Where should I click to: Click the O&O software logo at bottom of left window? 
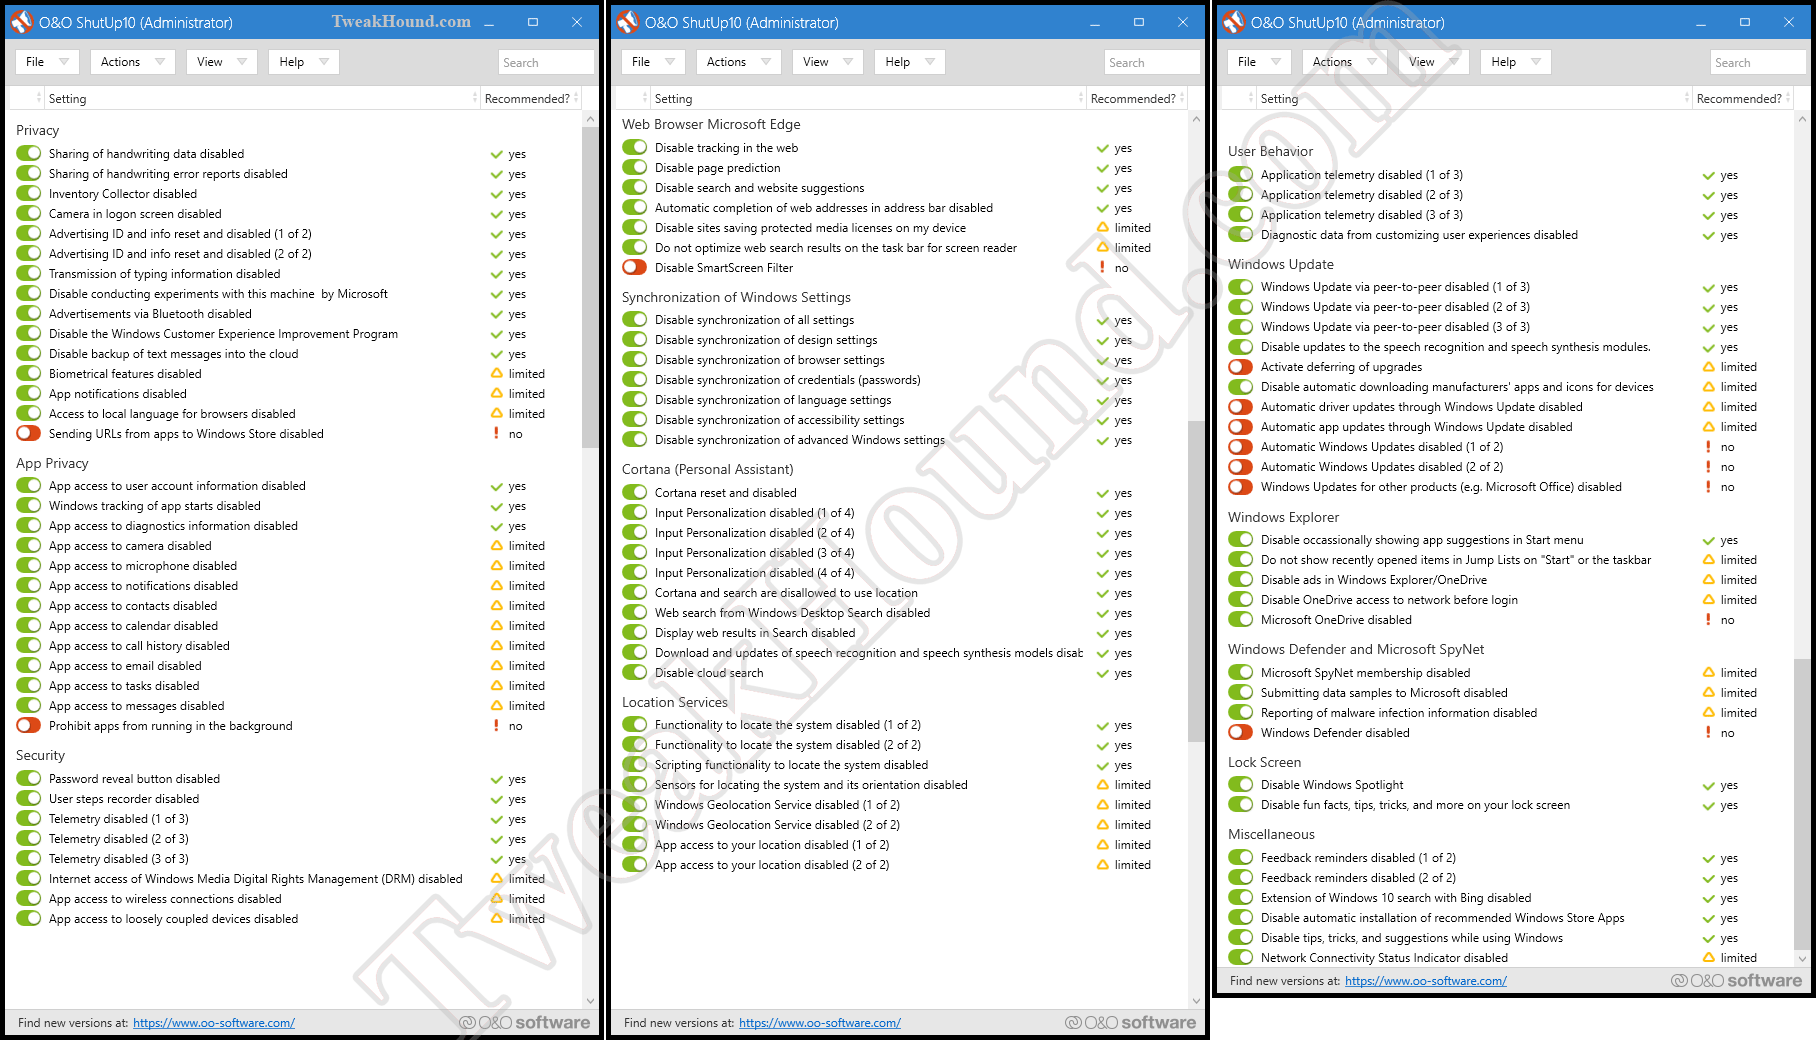tap(524, 1022)
